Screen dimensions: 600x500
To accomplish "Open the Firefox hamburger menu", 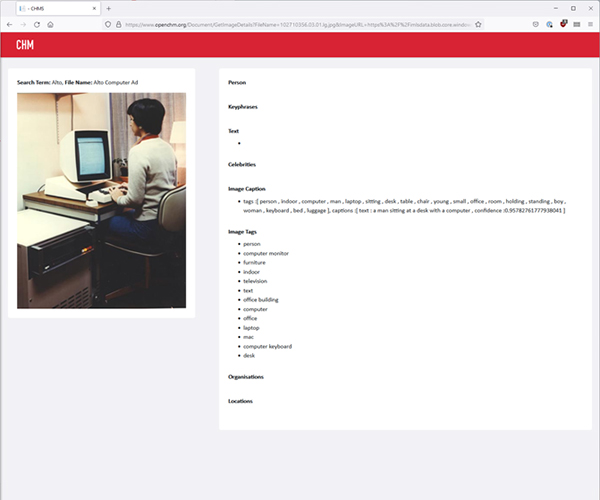I will tap(590, 24).
